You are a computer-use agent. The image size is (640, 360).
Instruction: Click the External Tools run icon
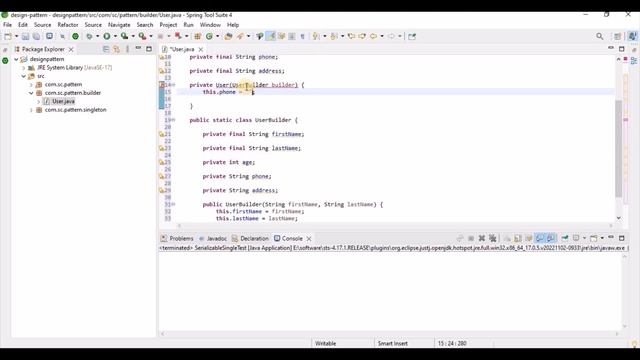142,36
